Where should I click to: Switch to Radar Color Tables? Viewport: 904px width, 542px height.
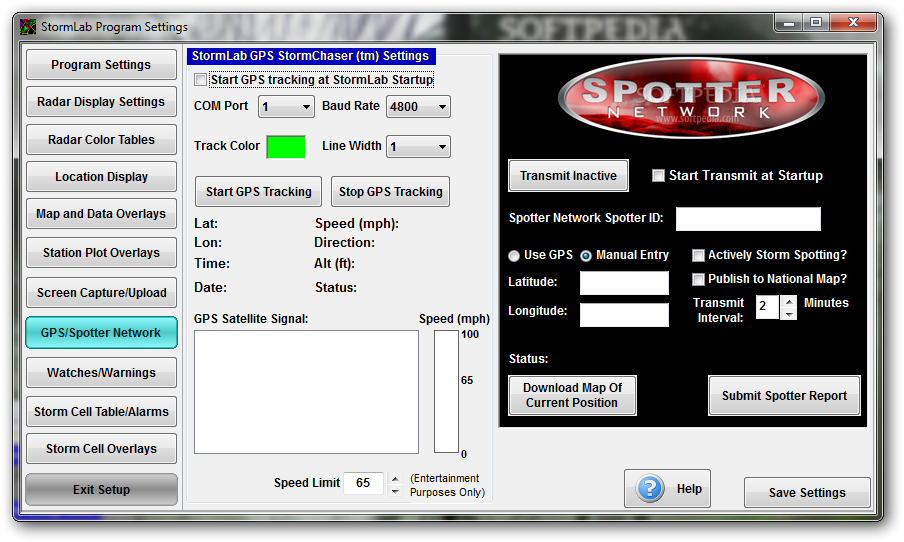pos(101,140)
